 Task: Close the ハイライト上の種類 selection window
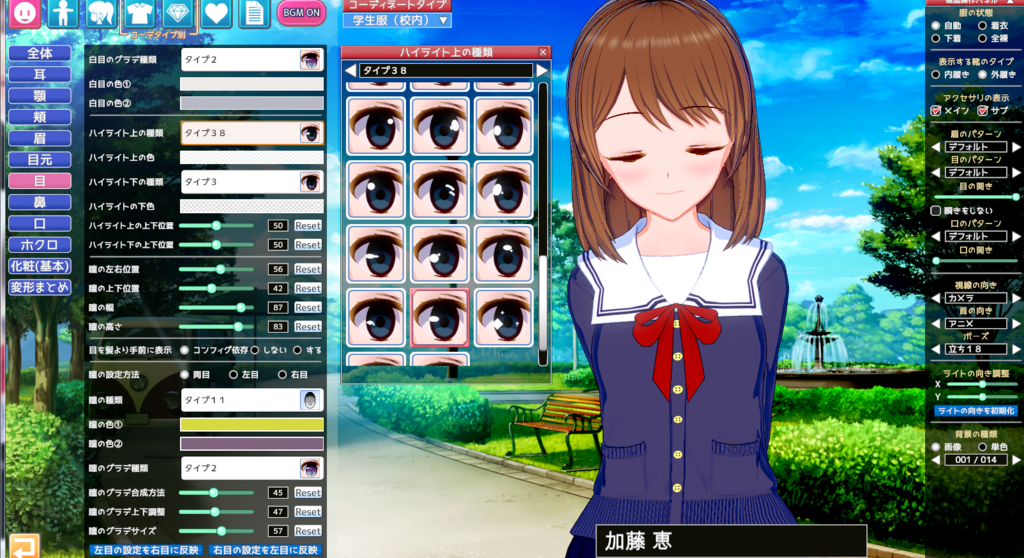click(x=543, y=52)
